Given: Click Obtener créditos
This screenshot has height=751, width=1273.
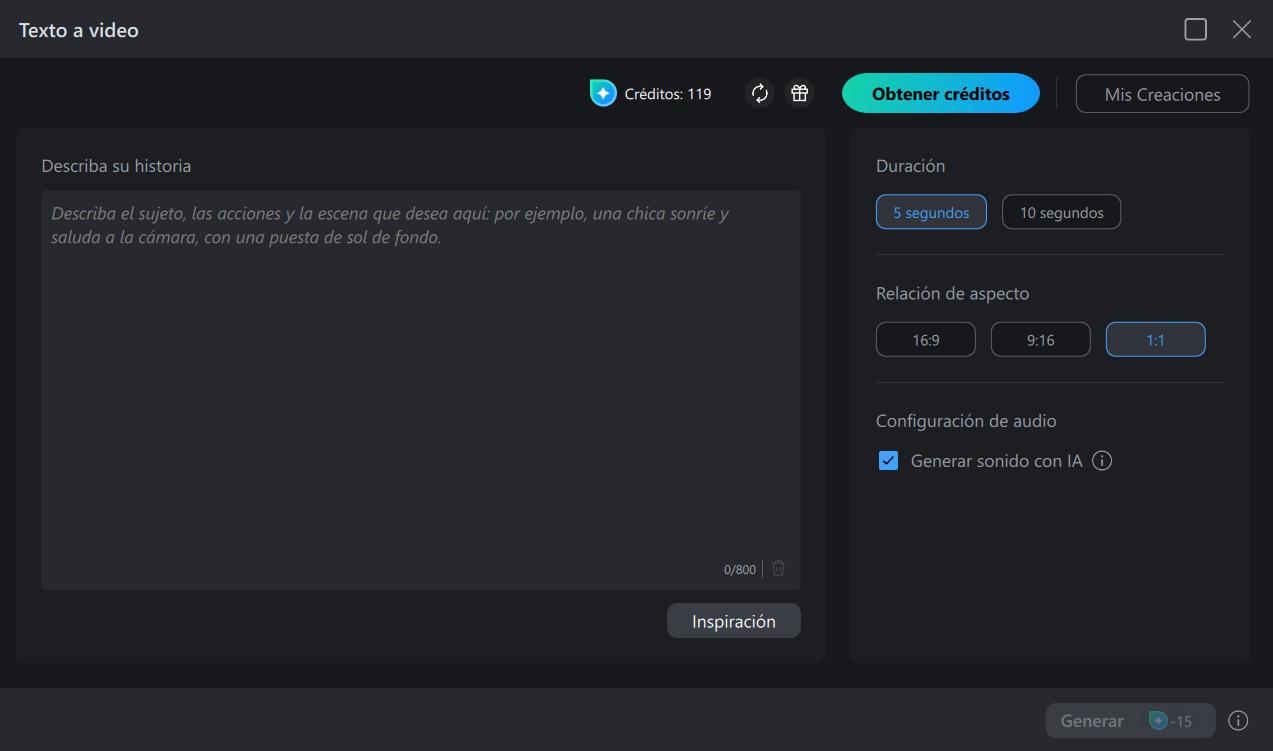Looking at the screenshot, I should tap(940, 92).
